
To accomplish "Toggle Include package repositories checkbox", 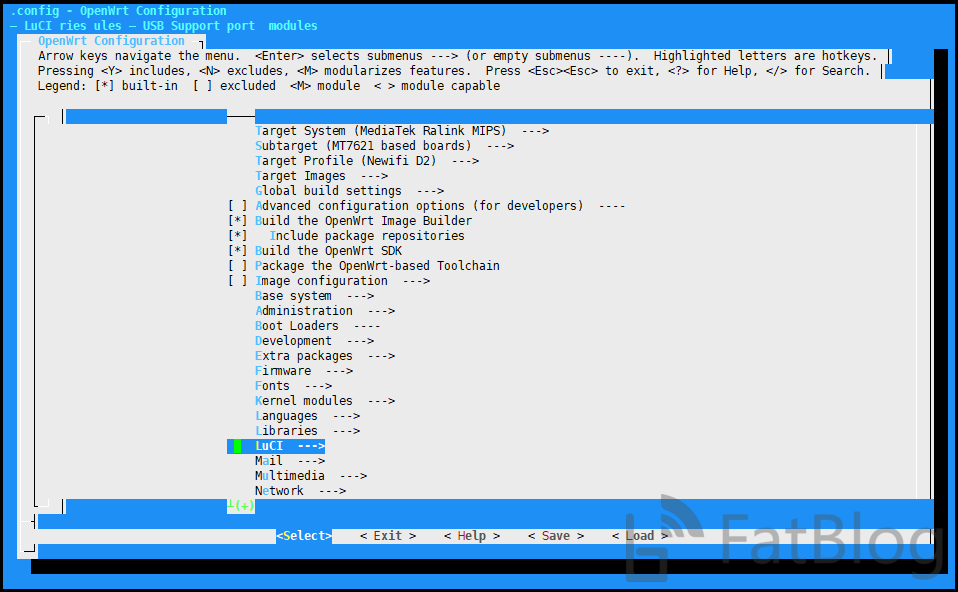I will click(238, 236).
